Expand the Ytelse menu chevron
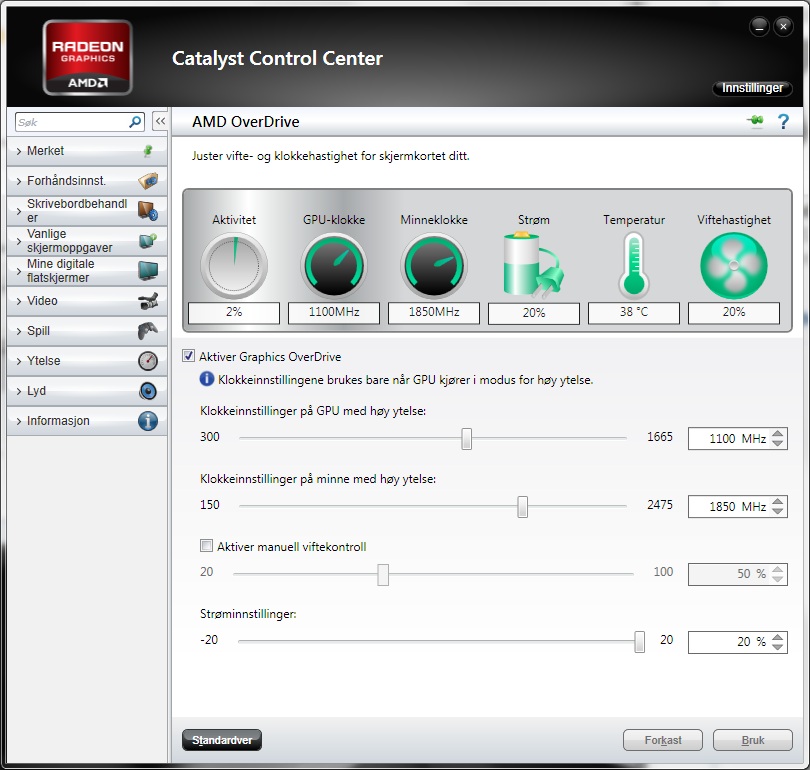This screenshot has width=810, height=770. tap(19, 360)
